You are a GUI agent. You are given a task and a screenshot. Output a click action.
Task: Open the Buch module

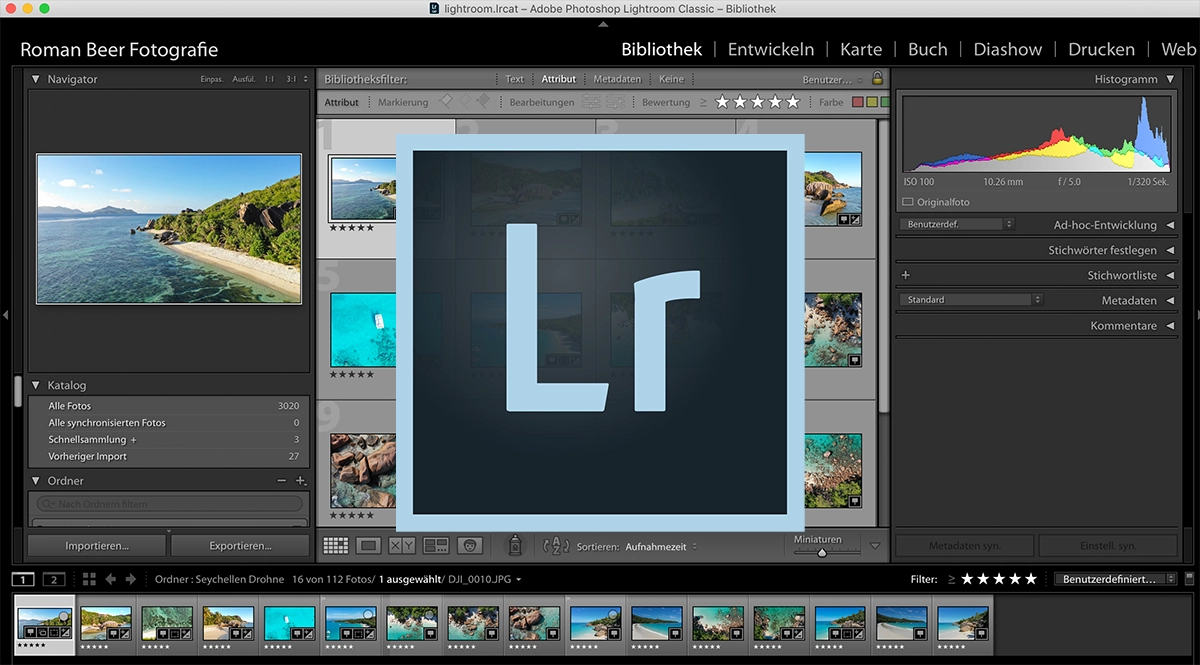tap(927, 49)
